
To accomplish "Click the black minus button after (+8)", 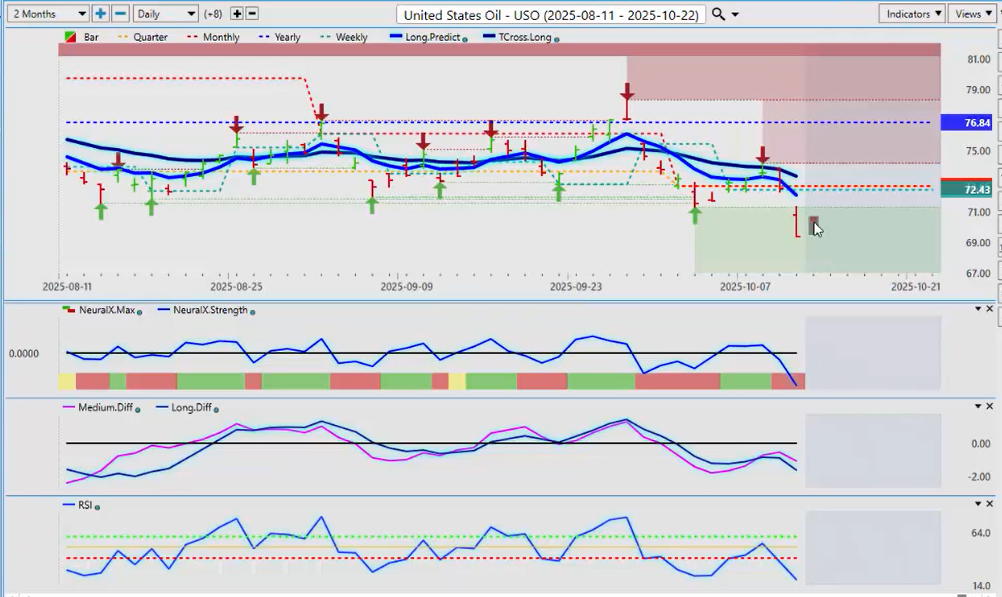I will click(x=252, y=14).
